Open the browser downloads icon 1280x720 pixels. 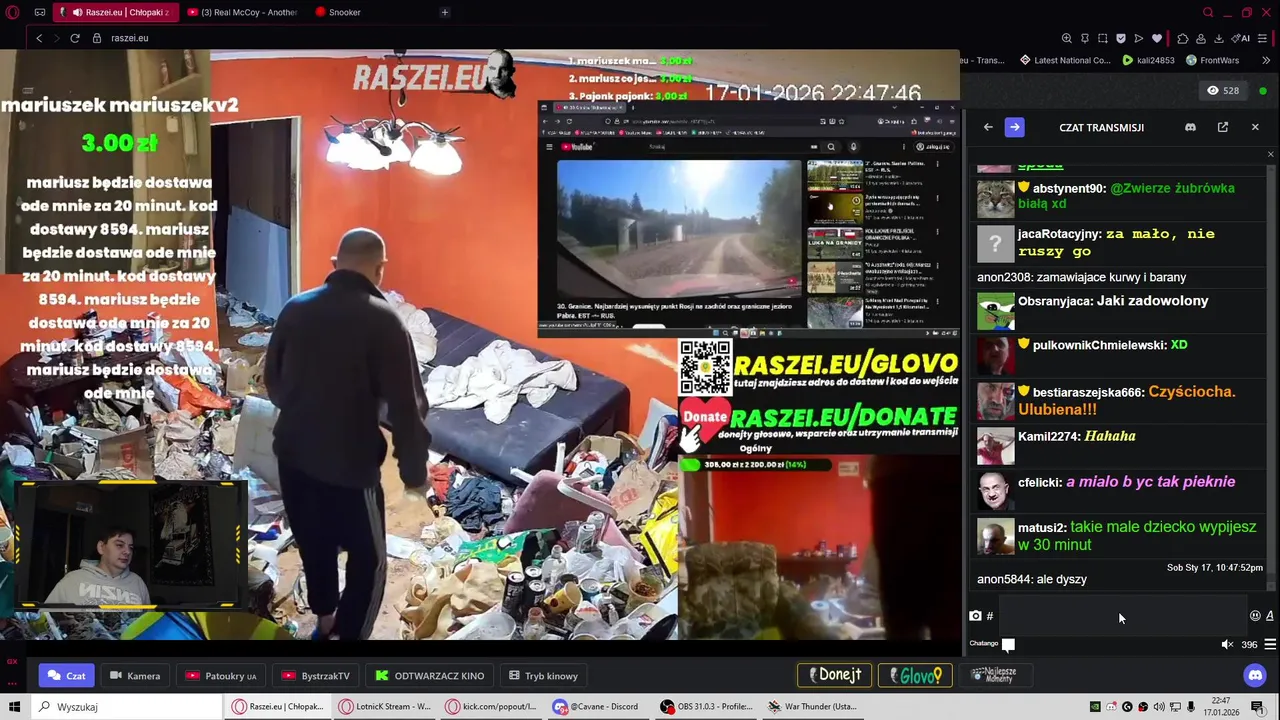point(1219,38)
